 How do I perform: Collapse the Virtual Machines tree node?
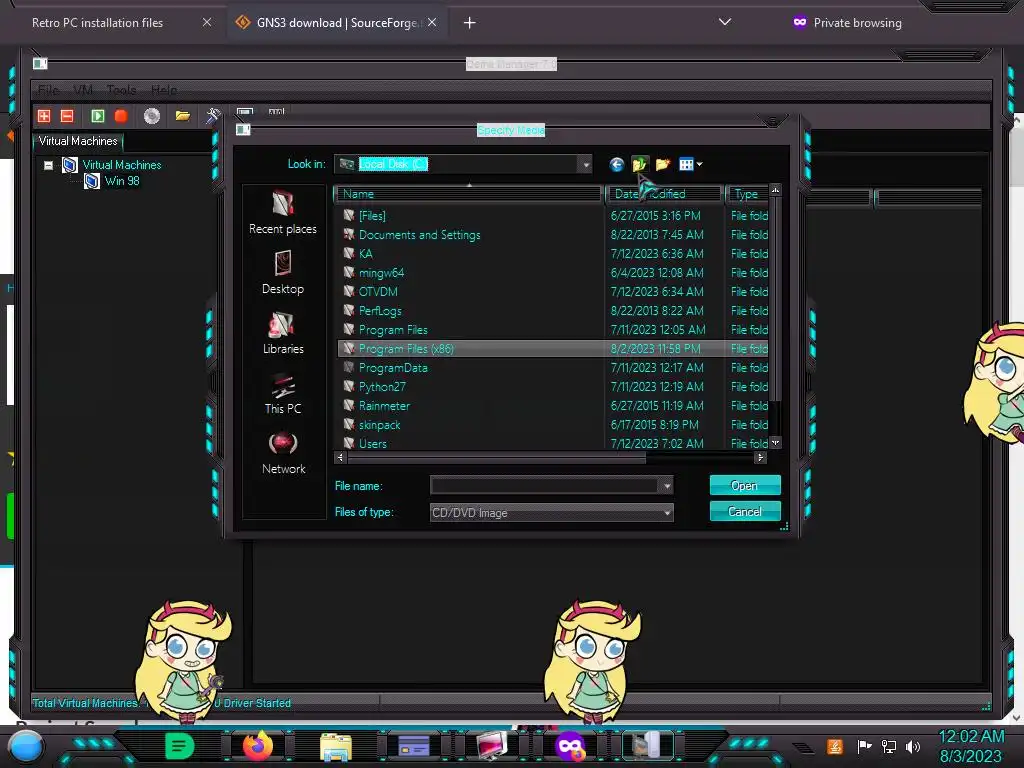point(48,165)
